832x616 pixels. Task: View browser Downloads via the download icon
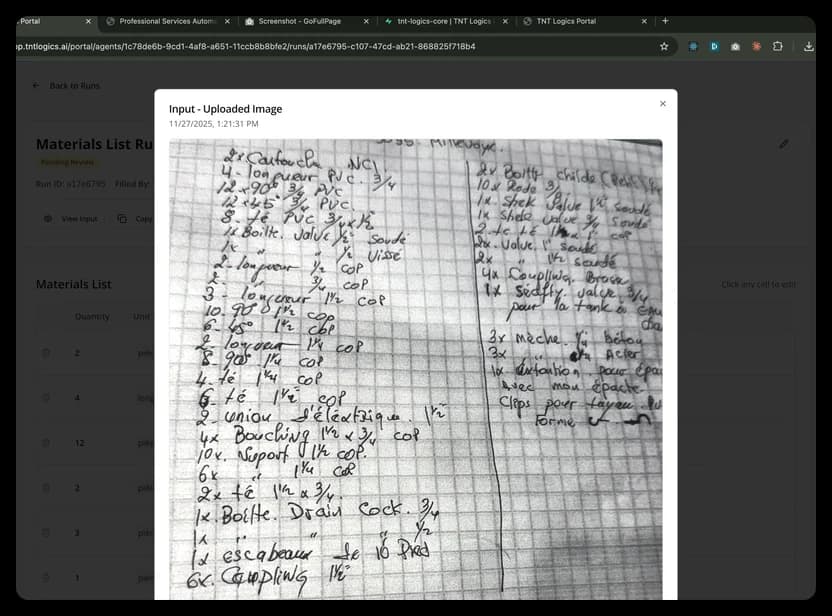(810, 46)
